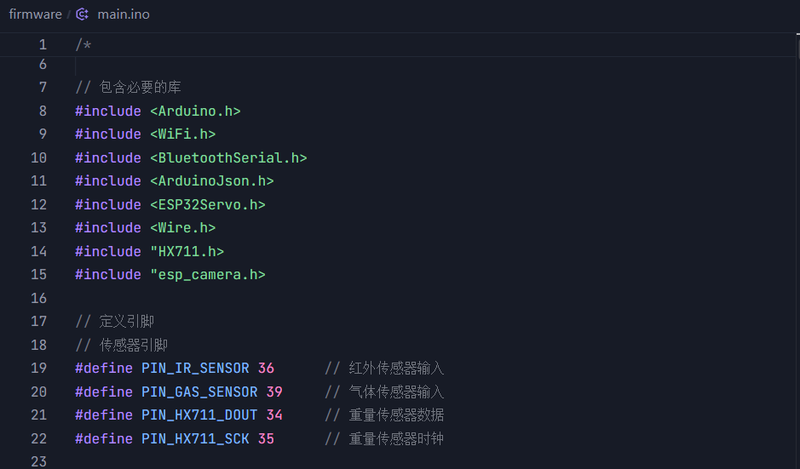Click the "esp_camera.h" include text
The width and height of the screenshot is (800, 469).
tap(208, 275)
